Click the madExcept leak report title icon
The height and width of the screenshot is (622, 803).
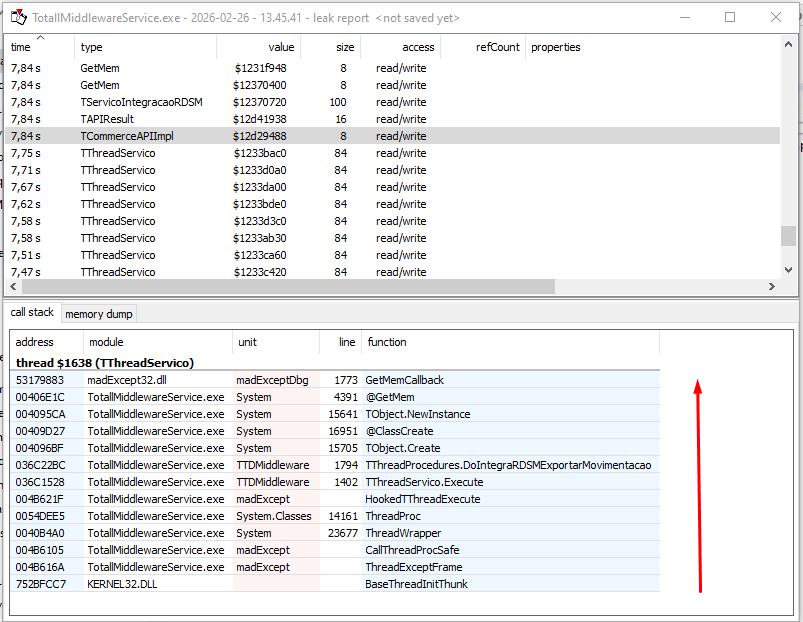pyautogui.click(x=18, y=18)
